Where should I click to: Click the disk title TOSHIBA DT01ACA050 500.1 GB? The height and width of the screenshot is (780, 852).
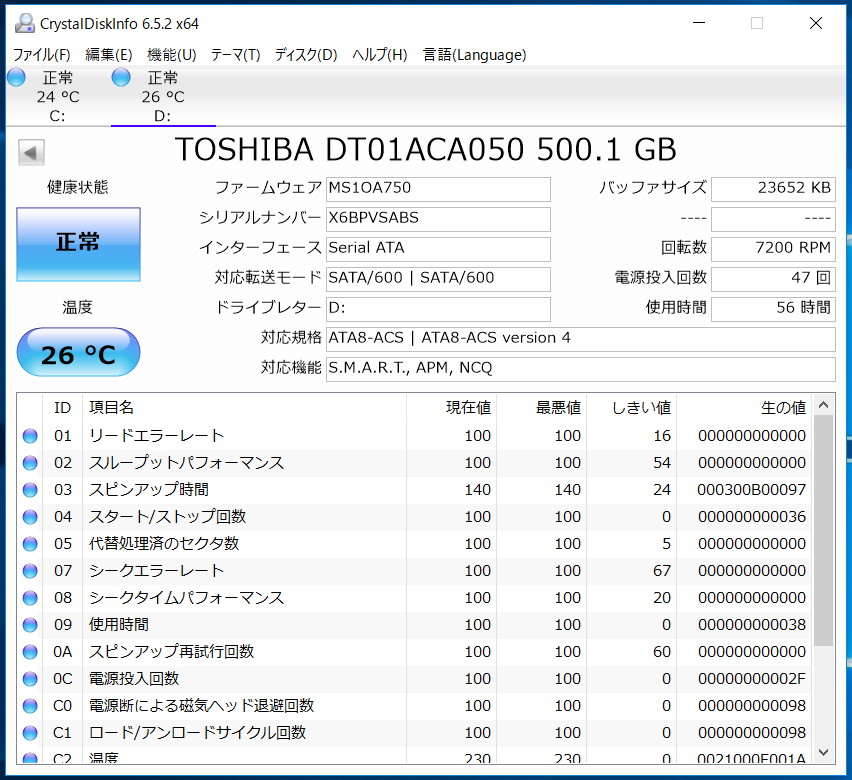(x=425, y=149)
